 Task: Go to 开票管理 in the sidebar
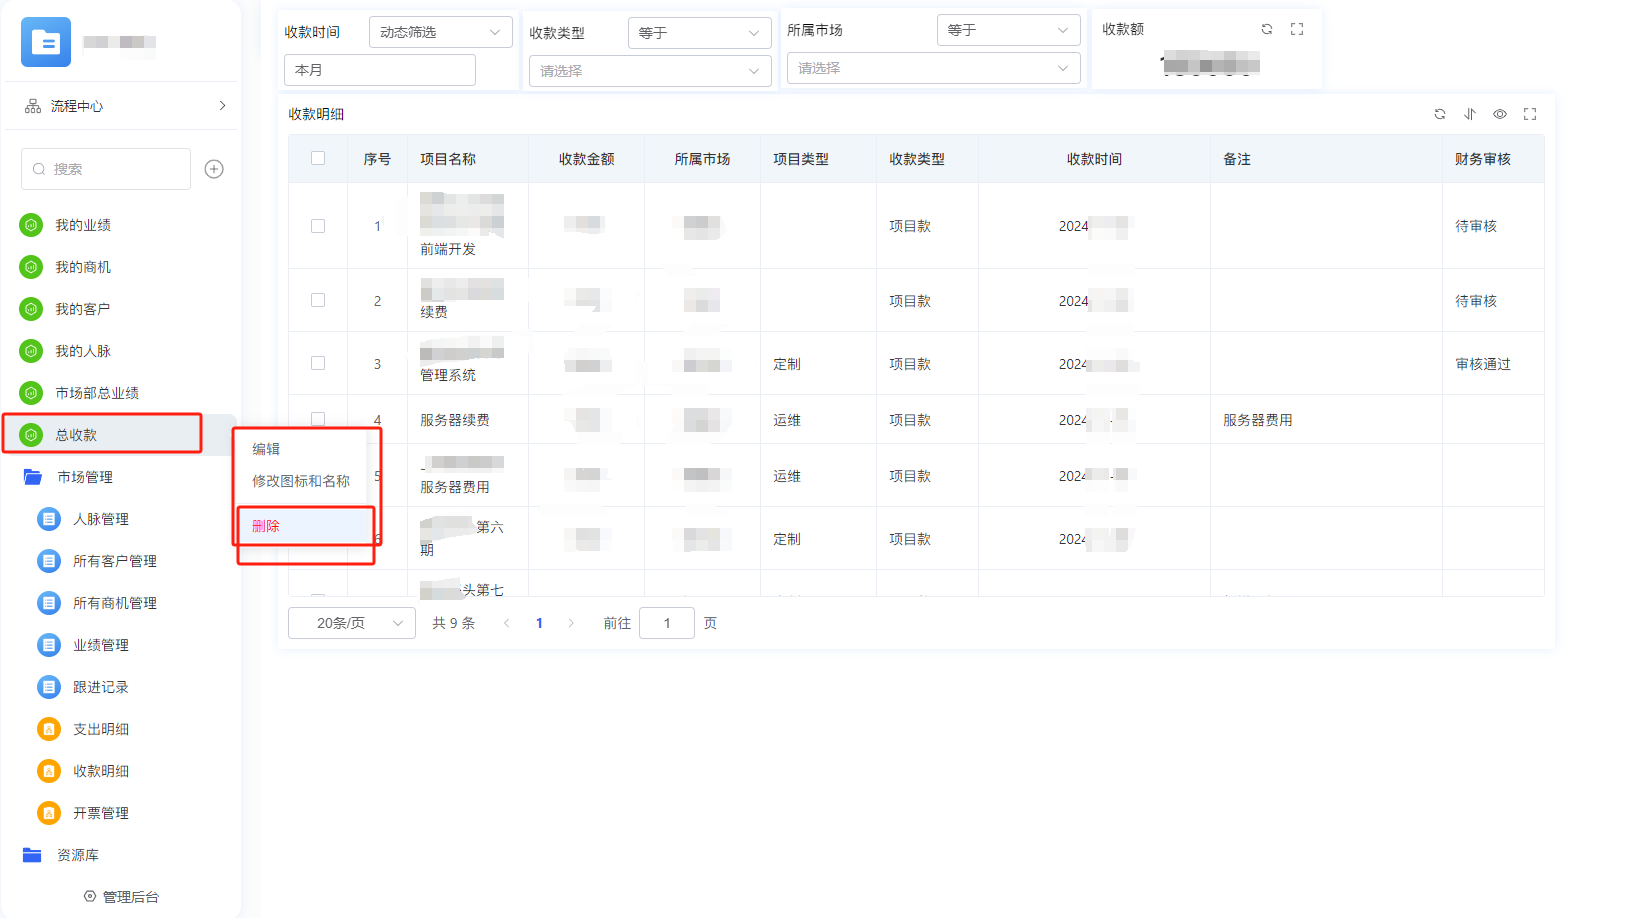coord(101,813)
